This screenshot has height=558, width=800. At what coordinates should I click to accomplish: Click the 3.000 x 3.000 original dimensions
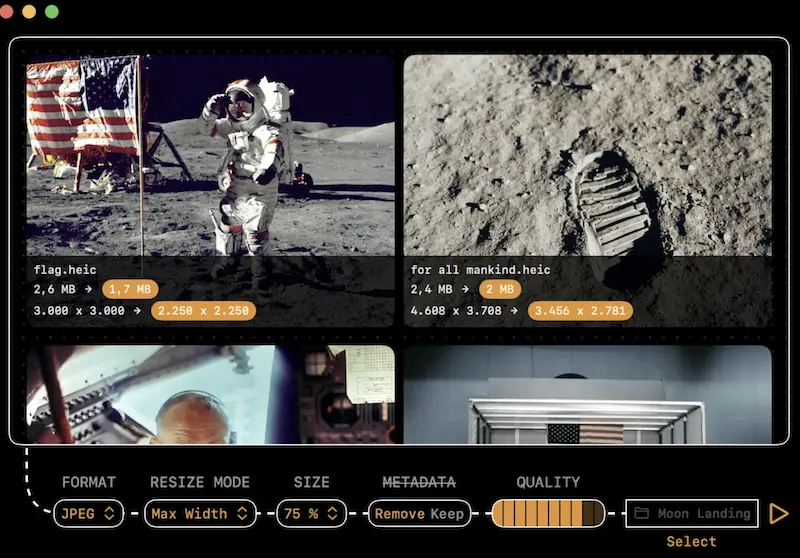(79, 311)
